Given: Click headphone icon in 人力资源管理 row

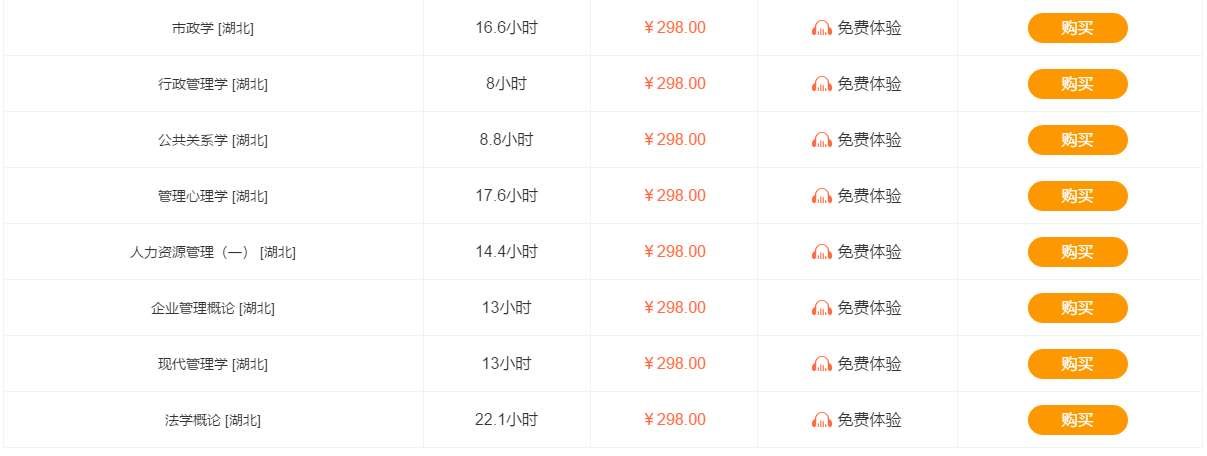Looking at the screenshot, I should 822,252.
